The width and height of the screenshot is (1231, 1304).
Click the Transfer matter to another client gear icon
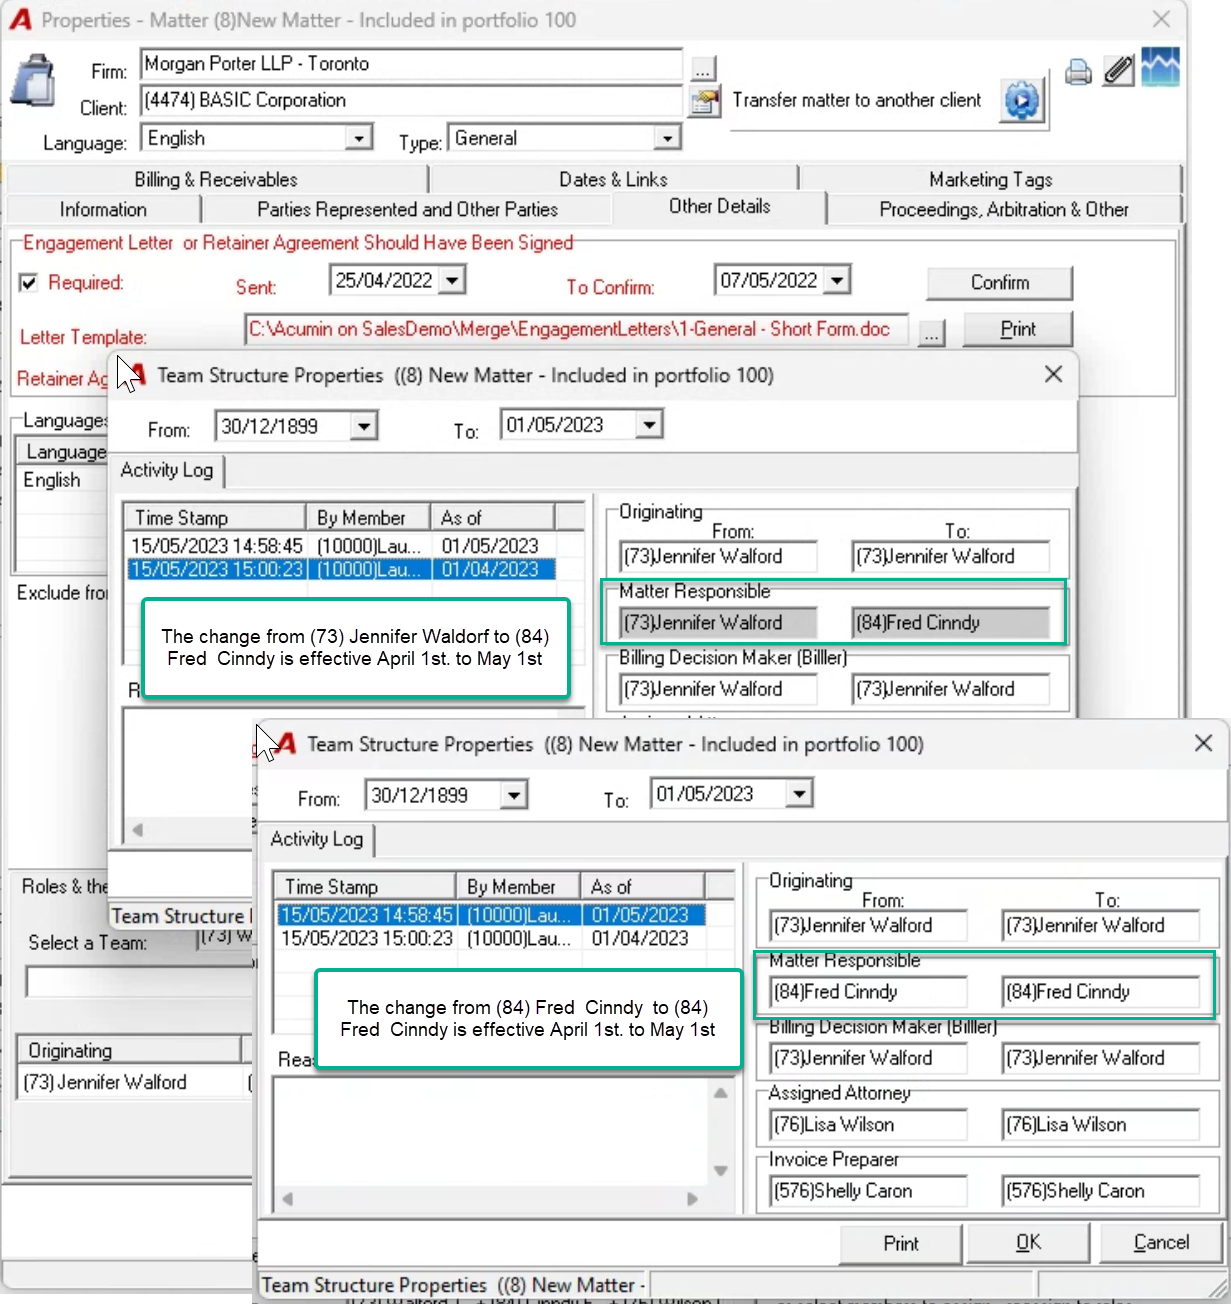1022,100
